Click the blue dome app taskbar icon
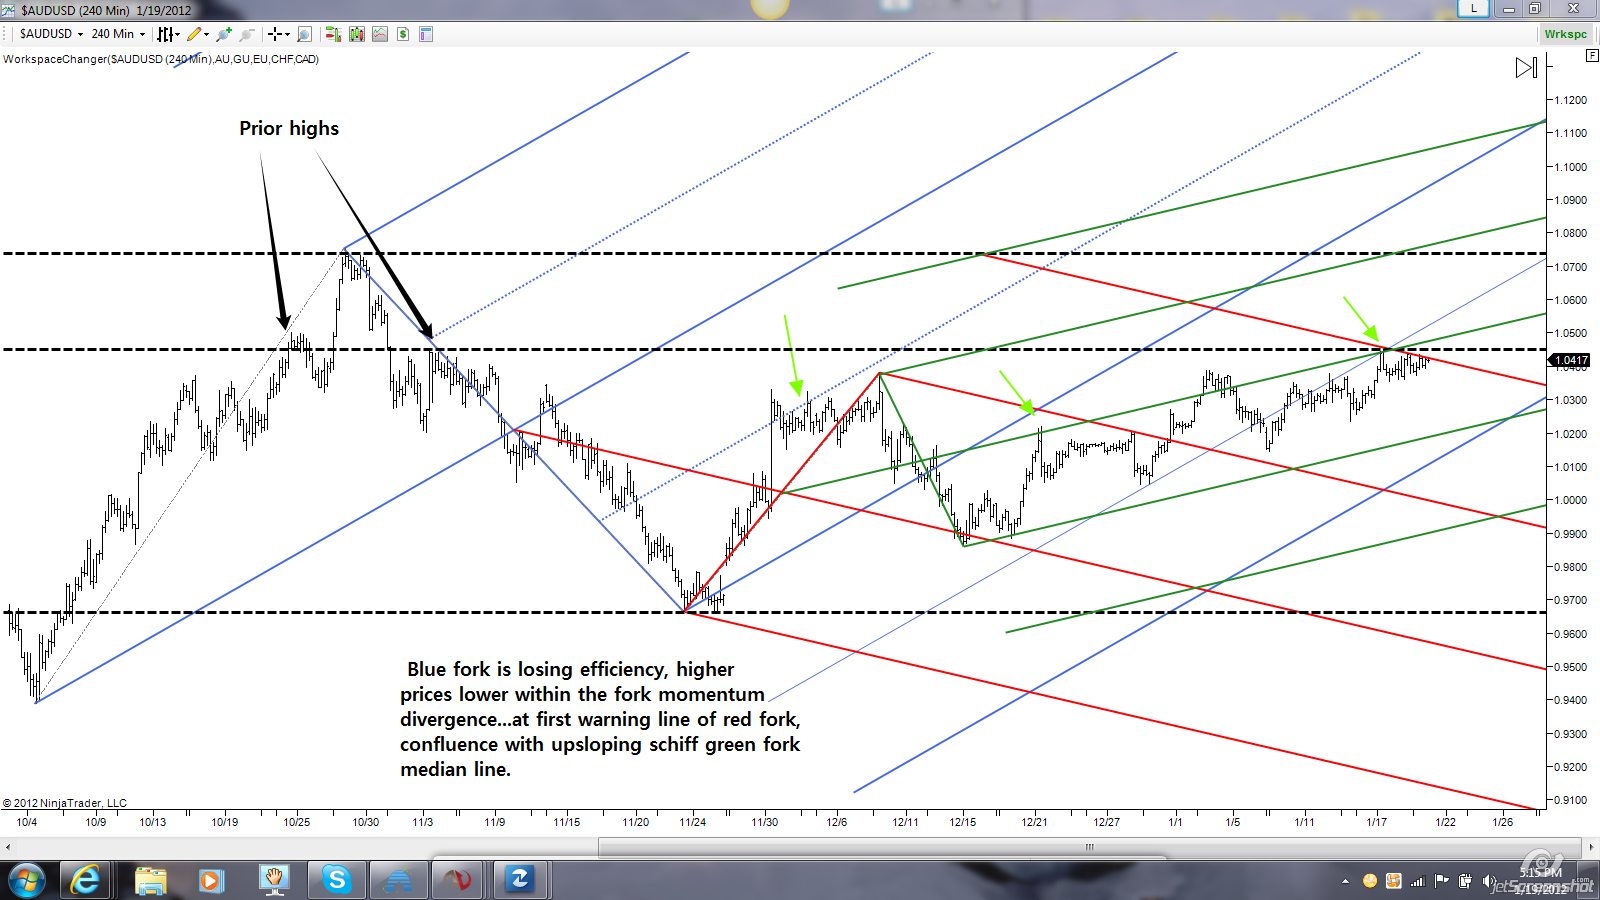This screenshot has height=900, width=1600. pyautogui.click(x=398, y=880)
